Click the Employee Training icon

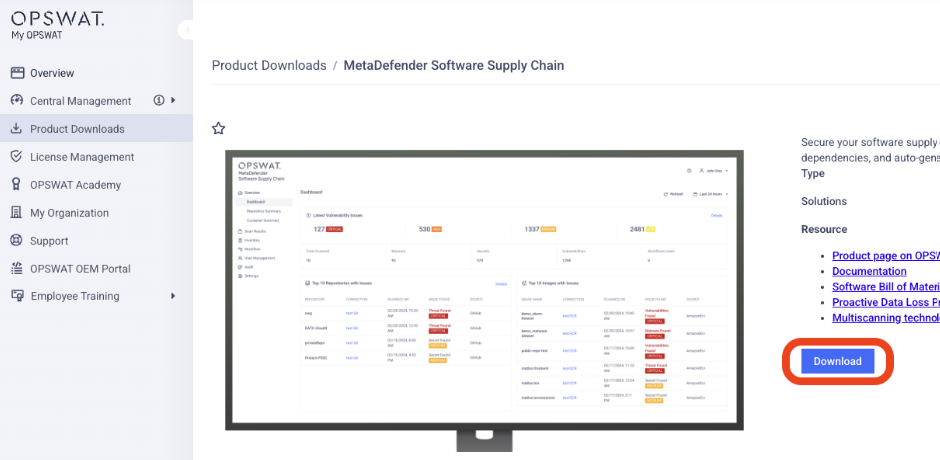click(x=17, y=296)
